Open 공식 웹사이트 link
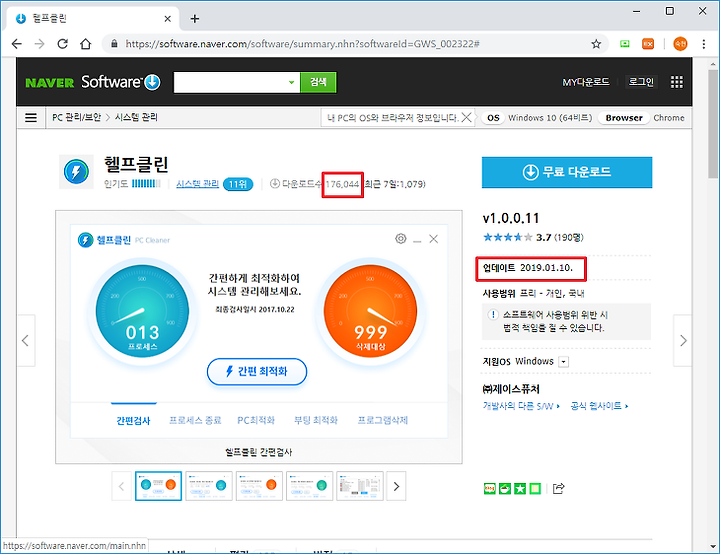Screen dimensions: 720x554 point(599,406)
